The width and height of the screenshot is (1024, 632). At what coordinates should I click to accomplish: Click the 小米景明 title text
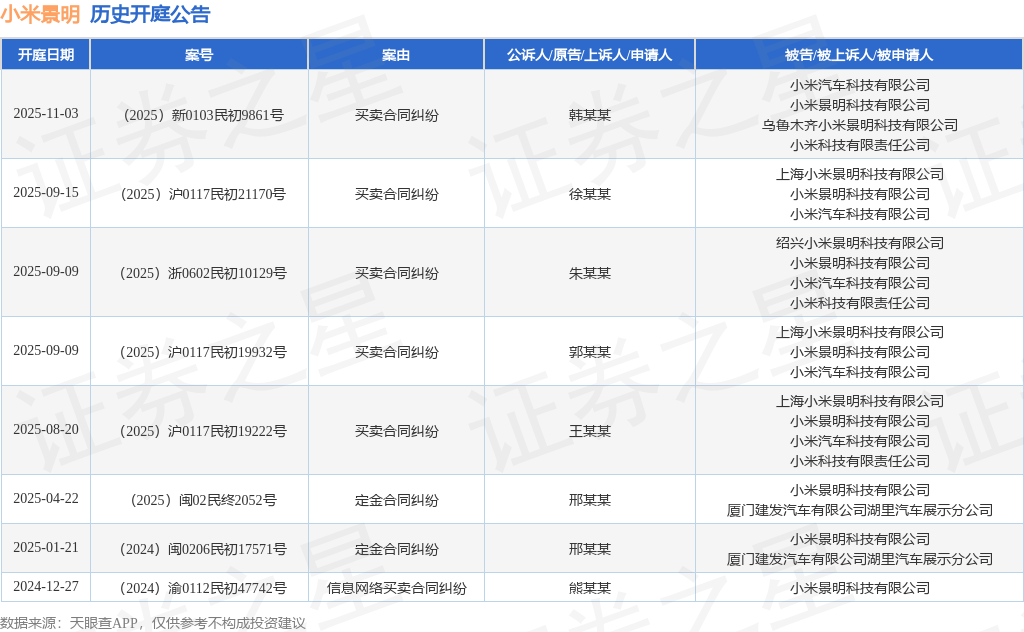point(40,14)
